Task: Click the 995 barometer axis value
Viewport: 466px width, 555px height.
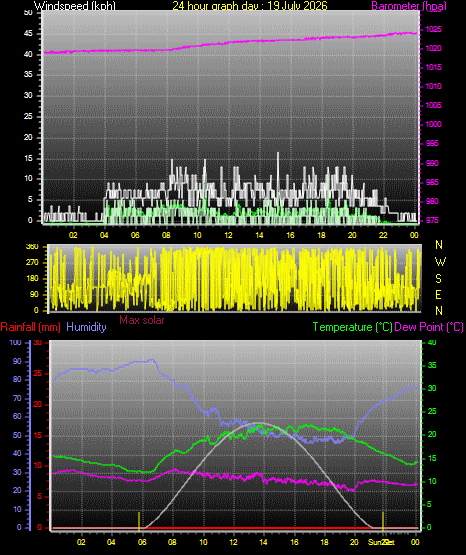Action: click(432, 143)
